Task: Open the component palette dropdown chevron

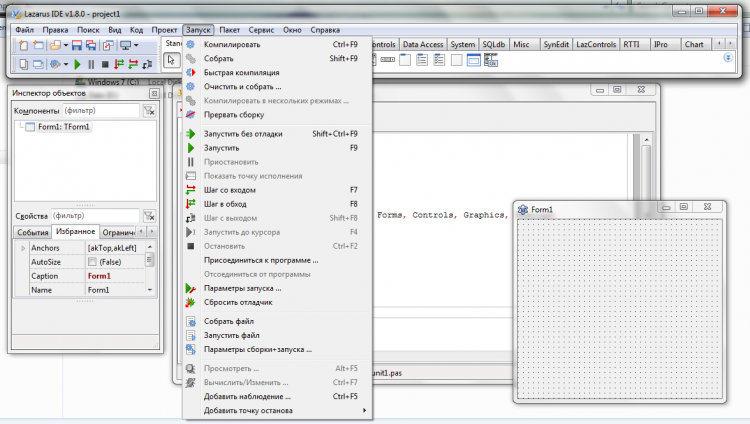Action: click(728, 57)
